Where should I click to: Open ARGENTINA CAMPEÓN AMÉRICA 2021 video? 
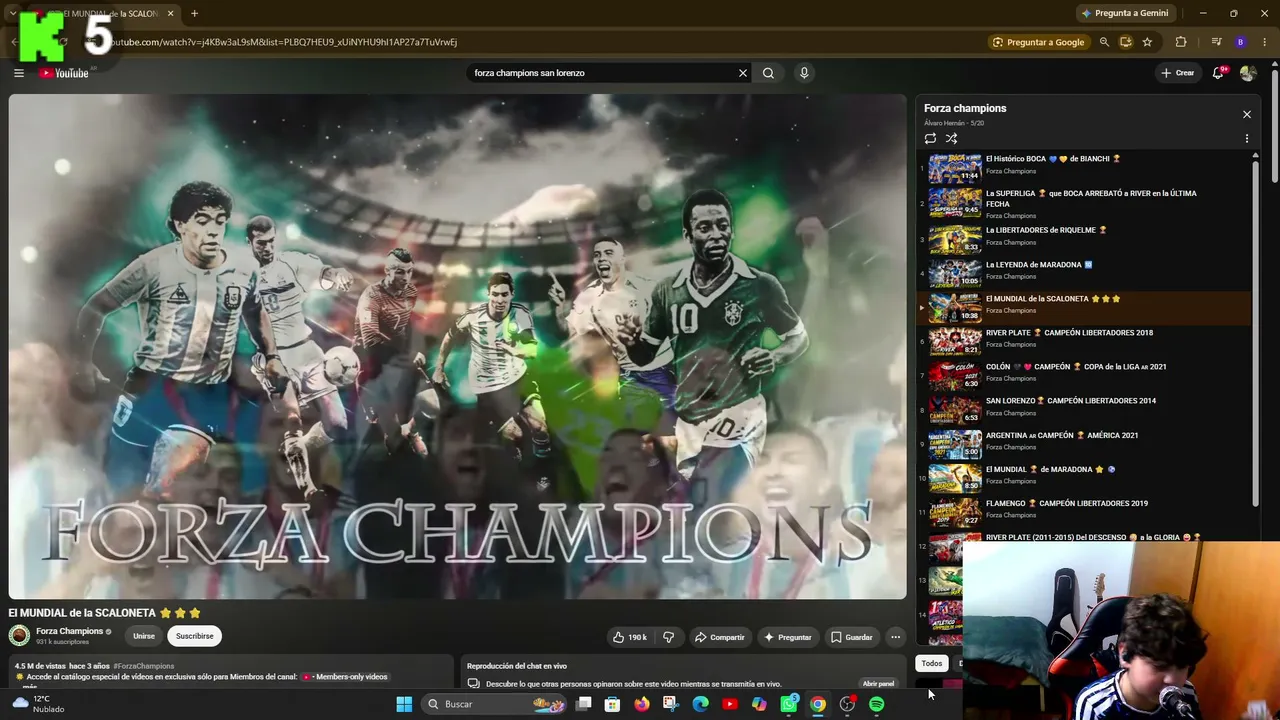tap(1083, 443)
